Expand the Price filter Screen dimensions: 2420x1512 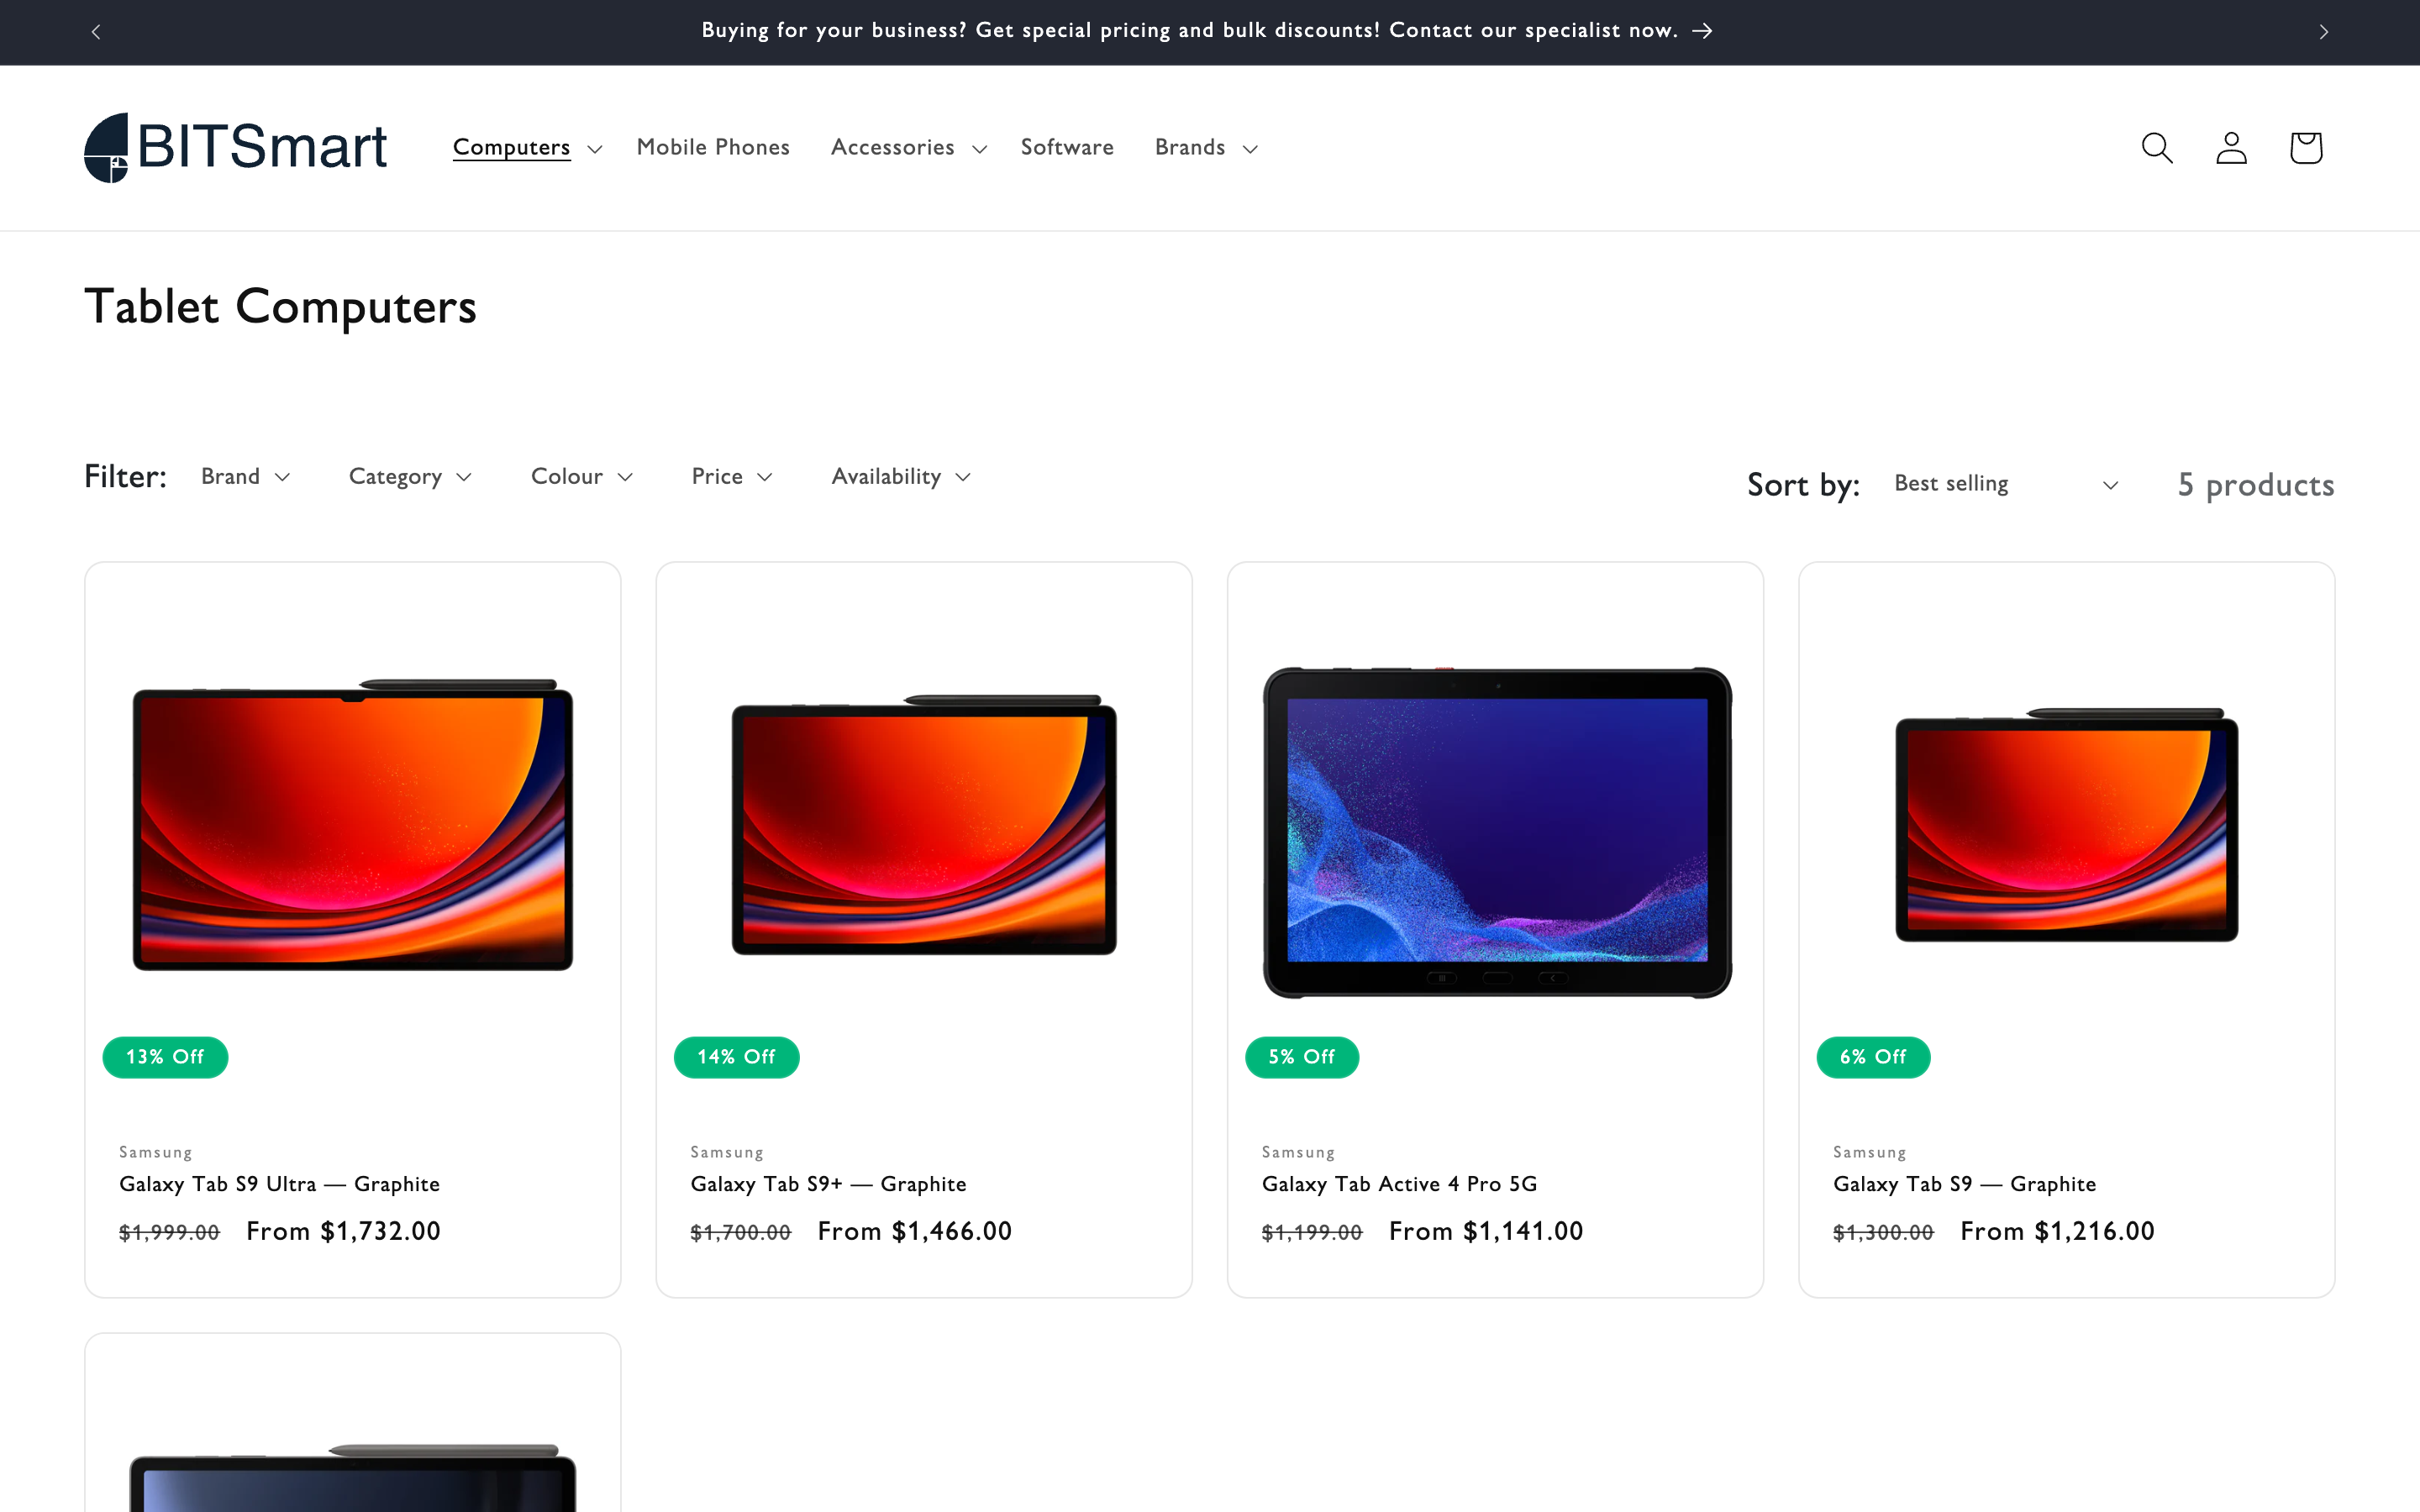731,477
